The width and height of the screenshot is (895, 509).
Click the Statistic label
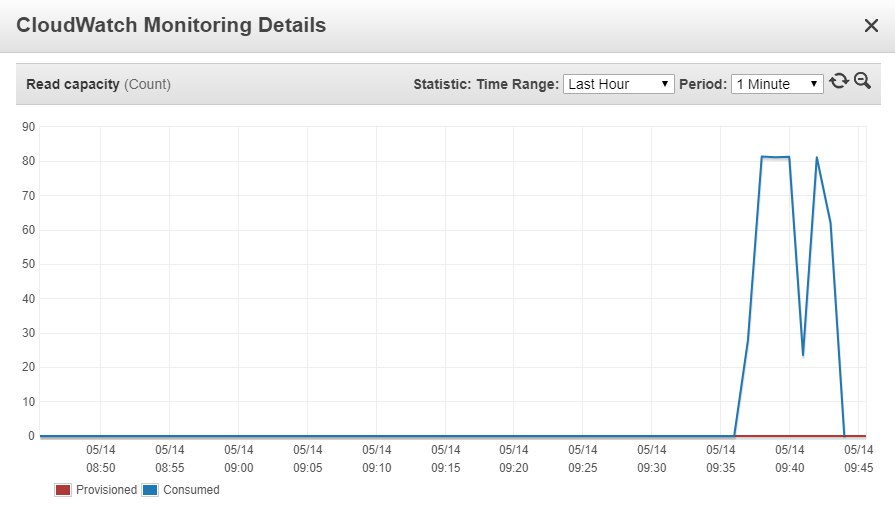(442, 84)
